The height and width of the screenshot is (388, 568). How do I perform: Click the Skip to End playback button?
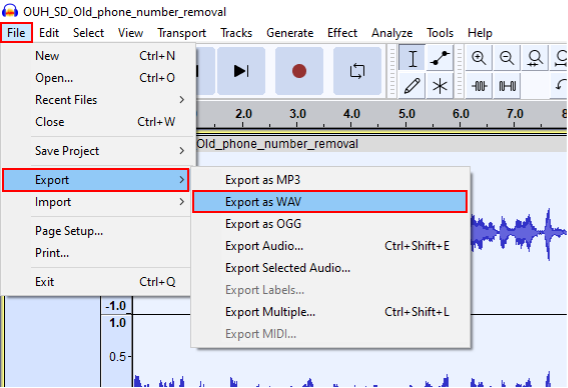[x=241, y=71]
